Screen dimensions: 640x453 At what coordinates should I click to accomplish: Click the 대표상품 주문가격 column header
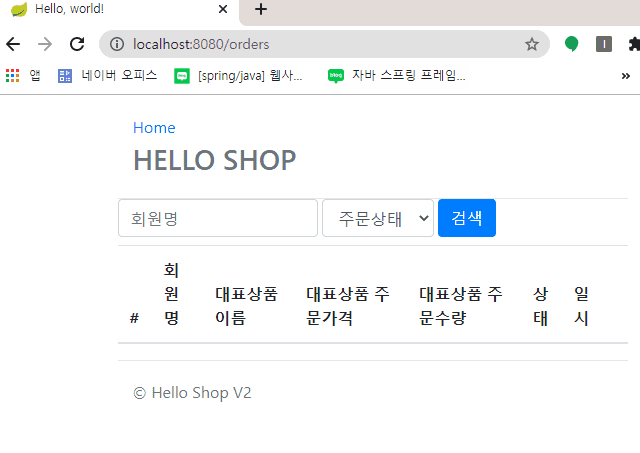click(348, 306)
